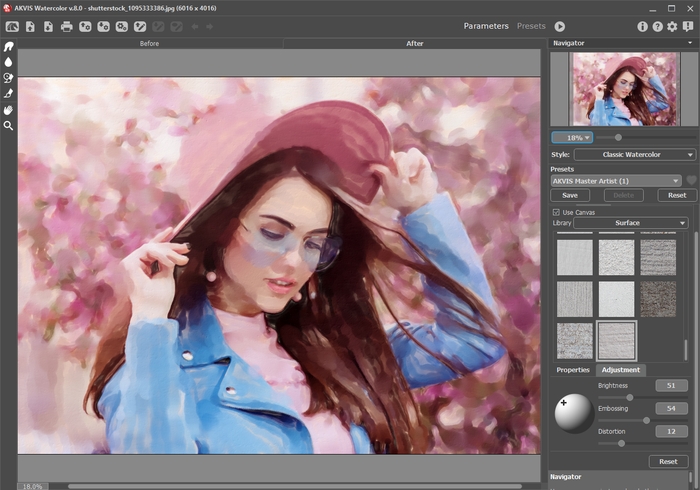This screenshot has width=700, height=490.
Task: Open the Help question mark icon
Action: tap(657, 27)
